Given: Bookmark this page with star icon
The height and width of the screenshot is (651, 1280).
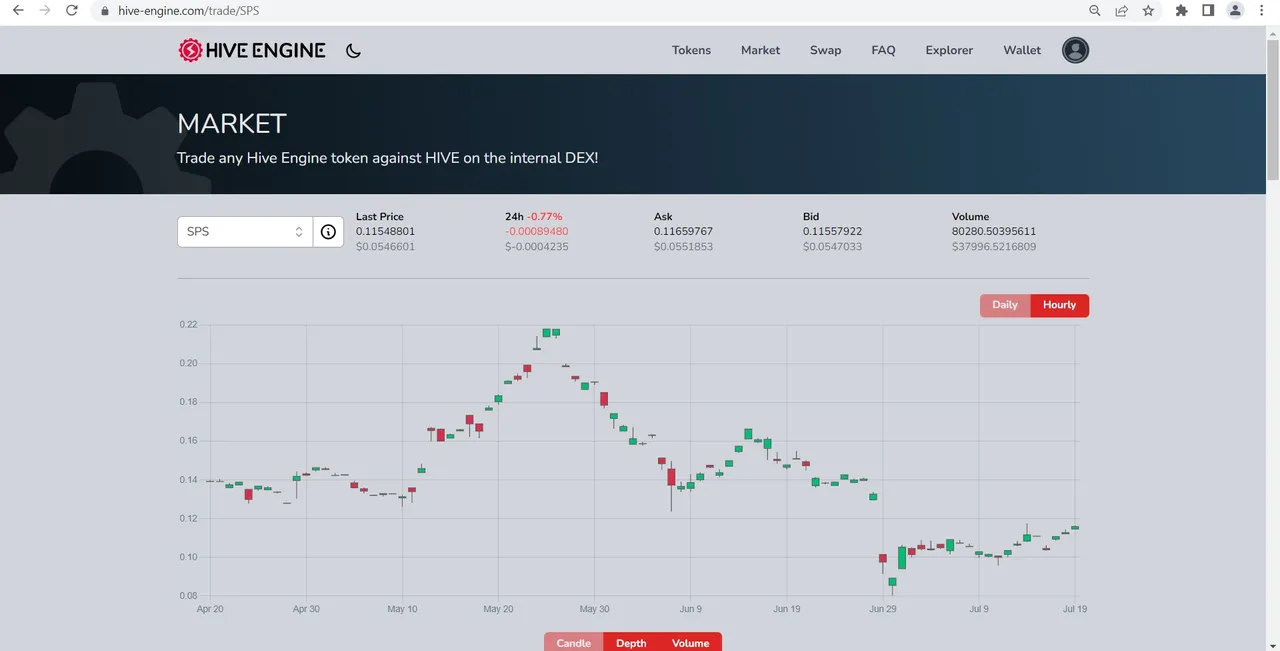Looking at the screenshot, I should point(1148,10).
